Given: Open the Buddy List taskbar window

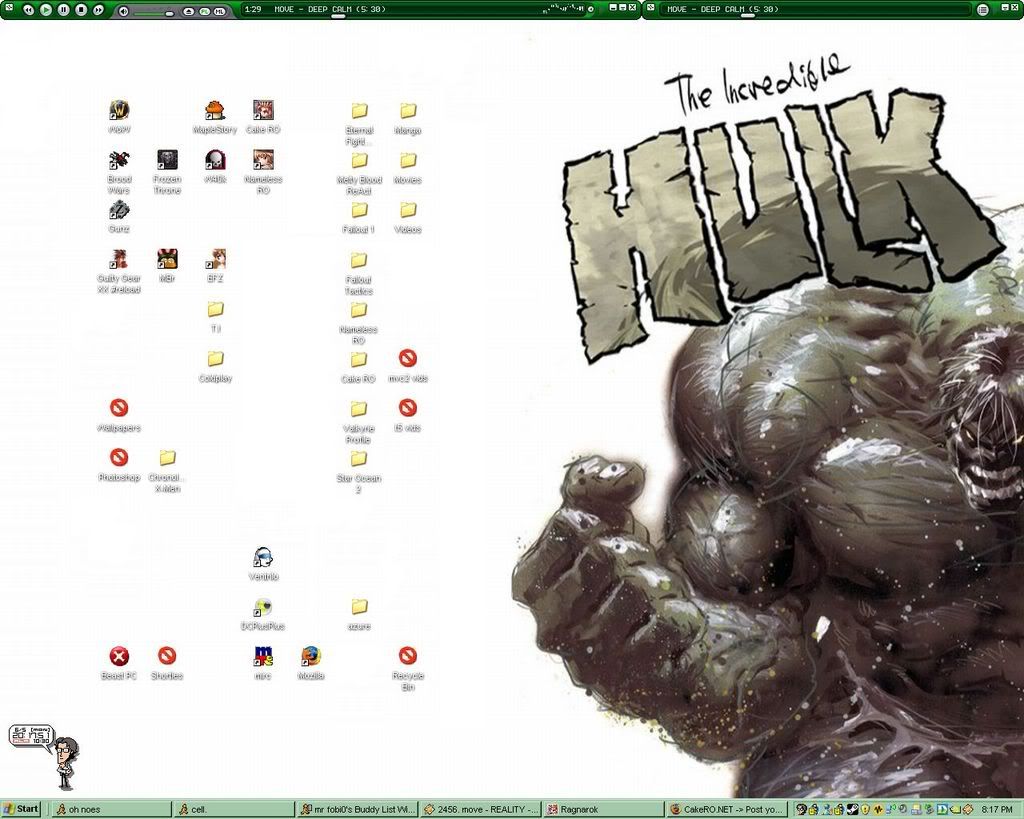Looking at the screenshot, I should pos(357,809).
